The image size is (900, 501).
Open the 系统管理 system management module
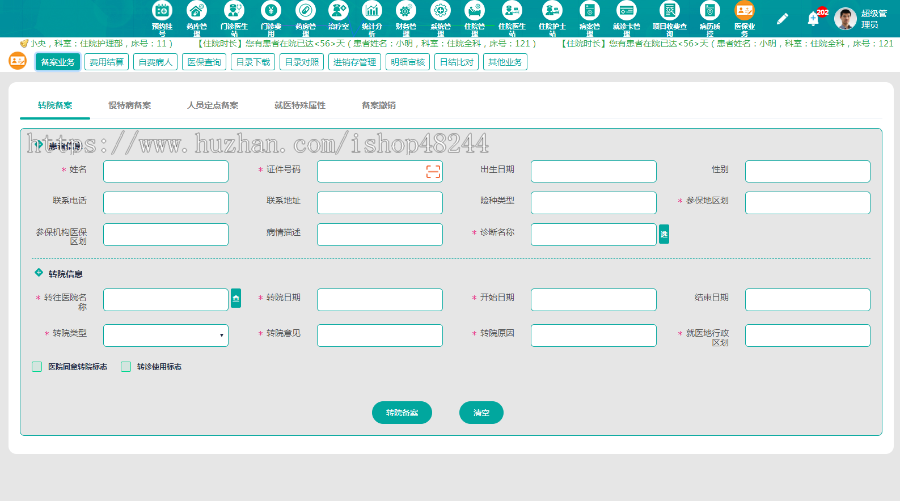click(x=440, y=18)
